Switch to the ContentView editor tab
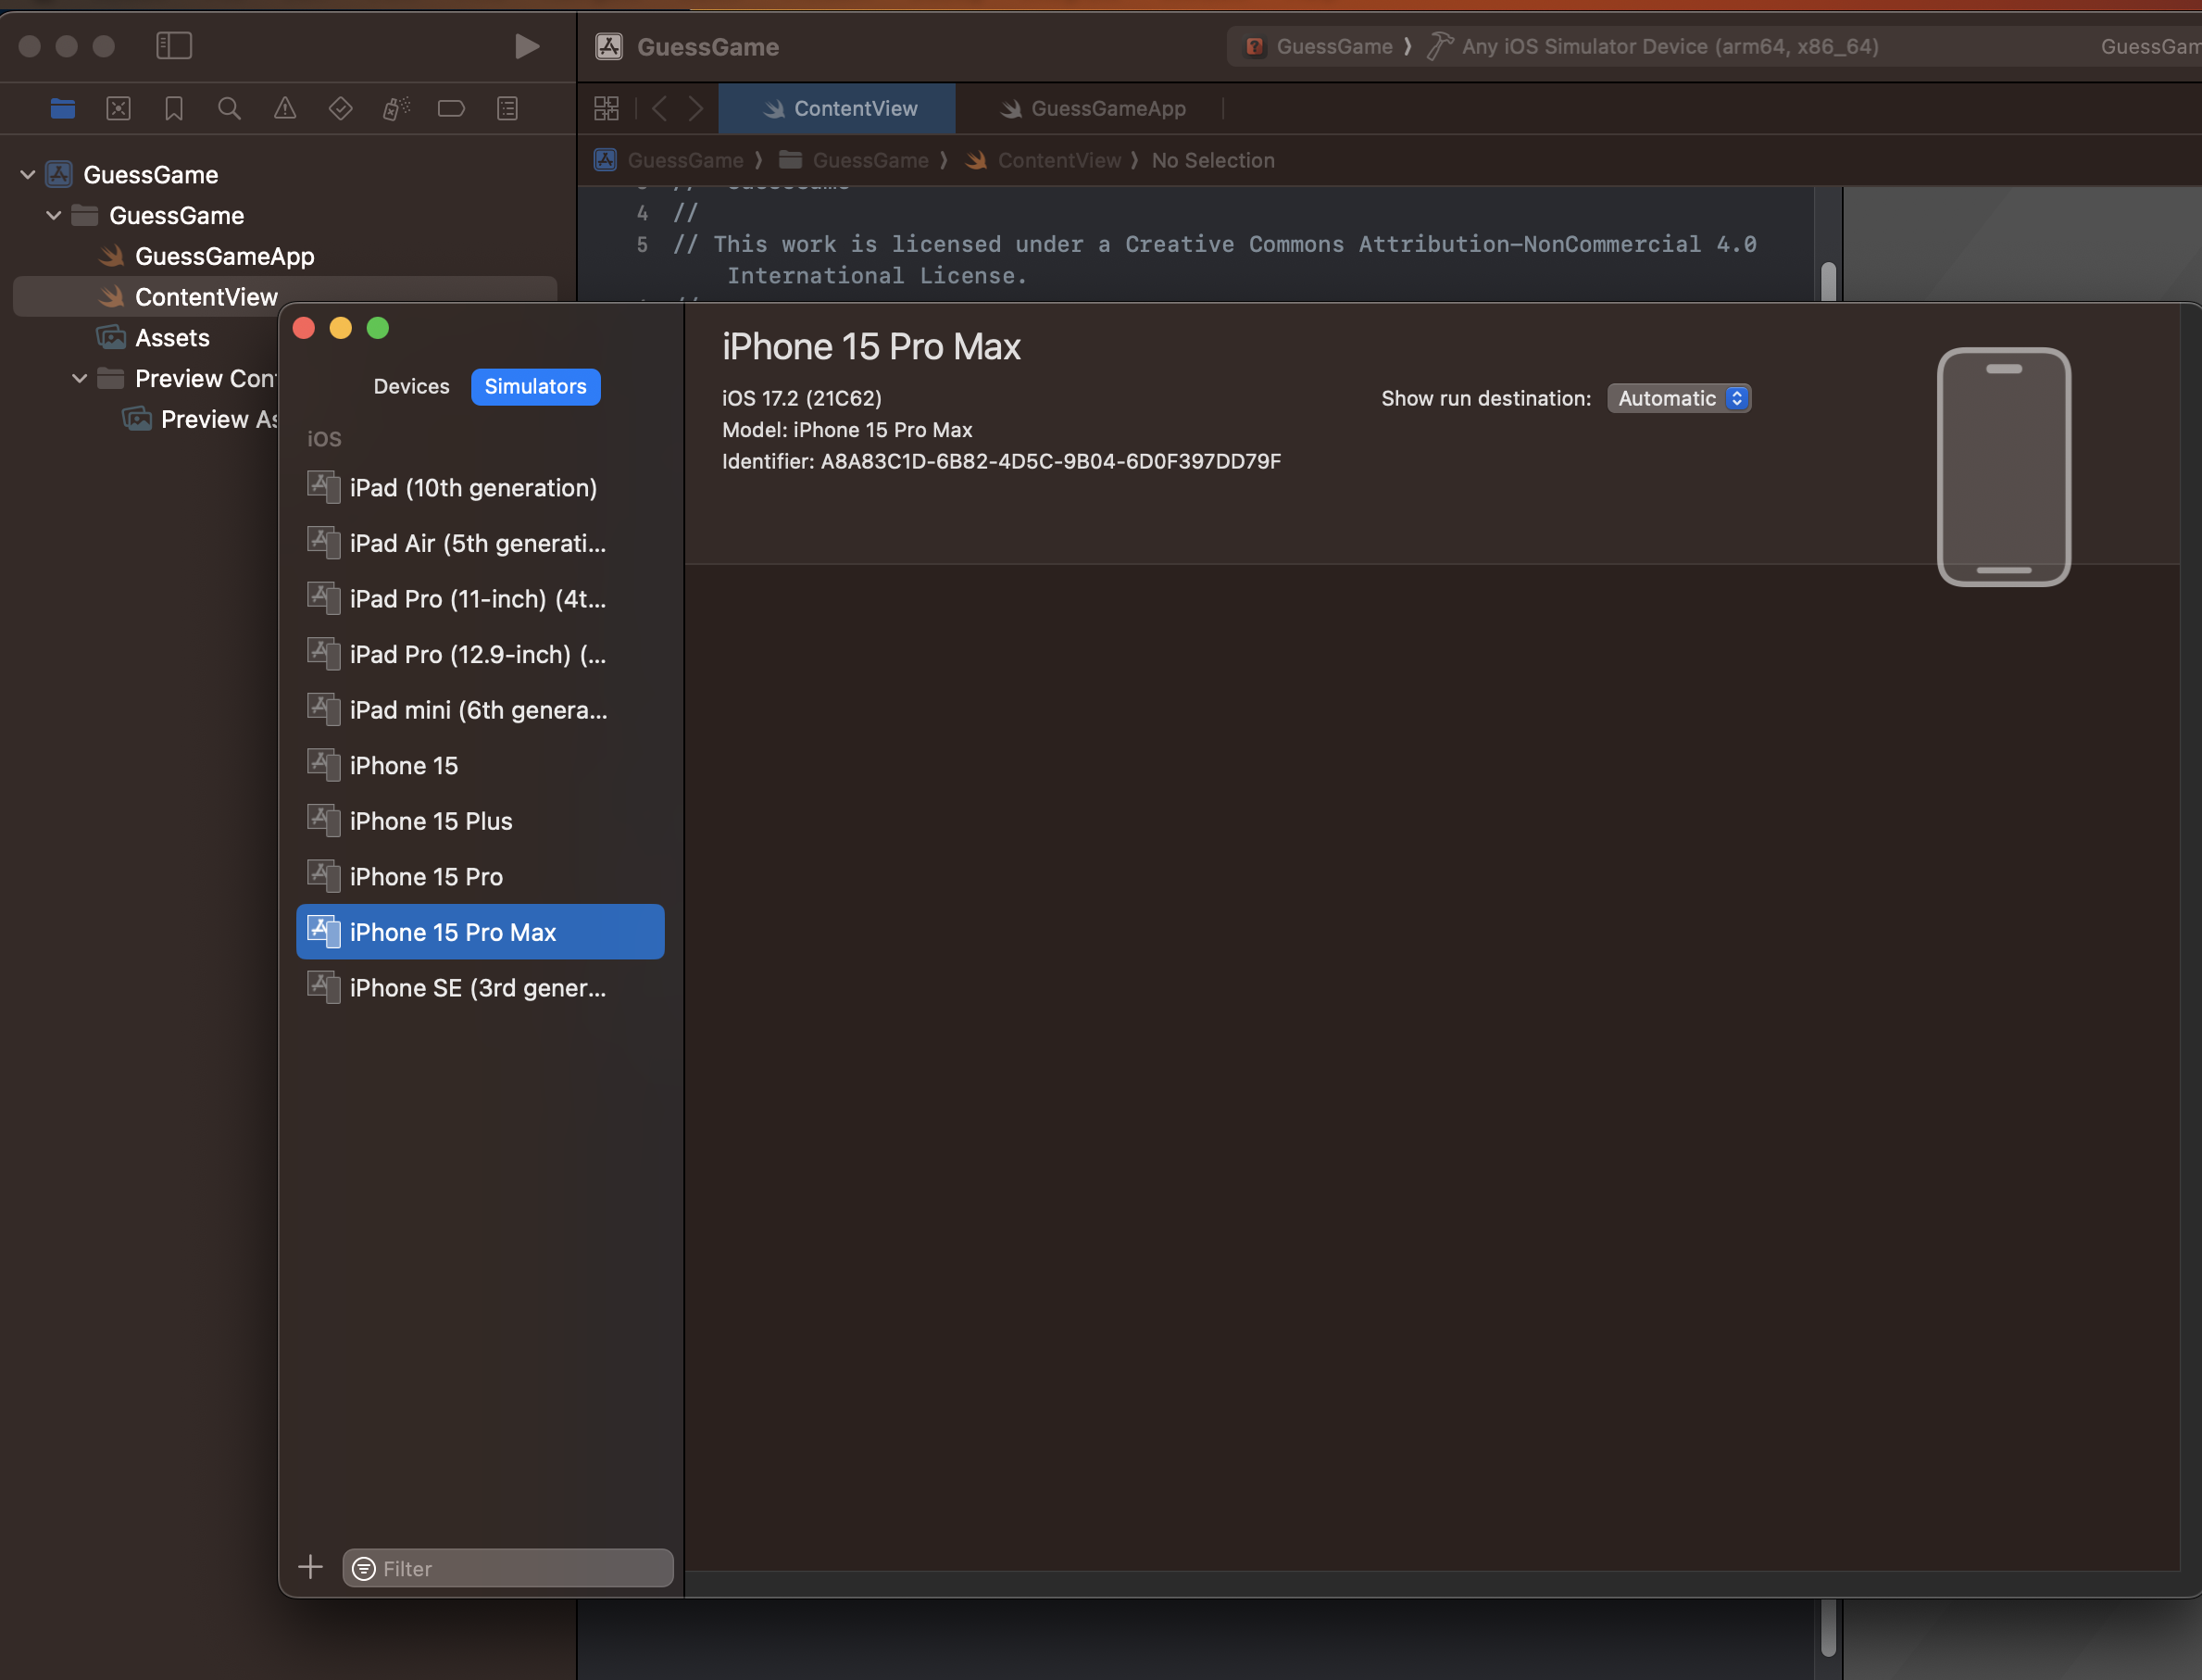Viewport: 2202px width, 1680px height. point(837,109)
